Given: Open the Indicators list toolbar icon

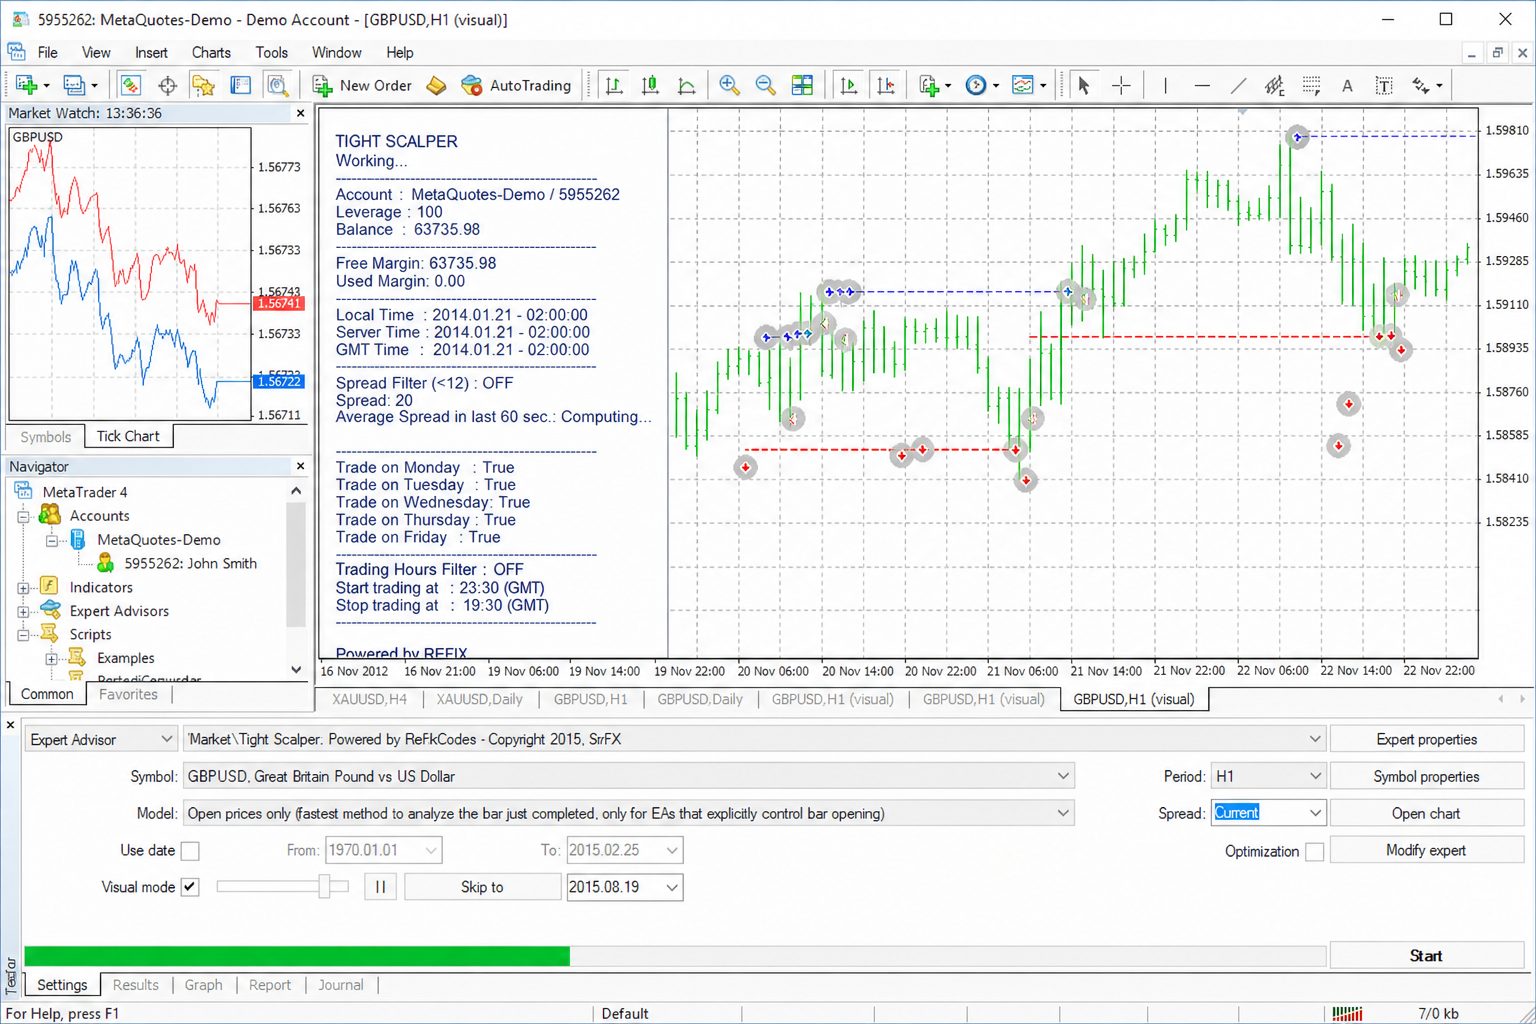Looking at the screenshot, I should (930, 85).
